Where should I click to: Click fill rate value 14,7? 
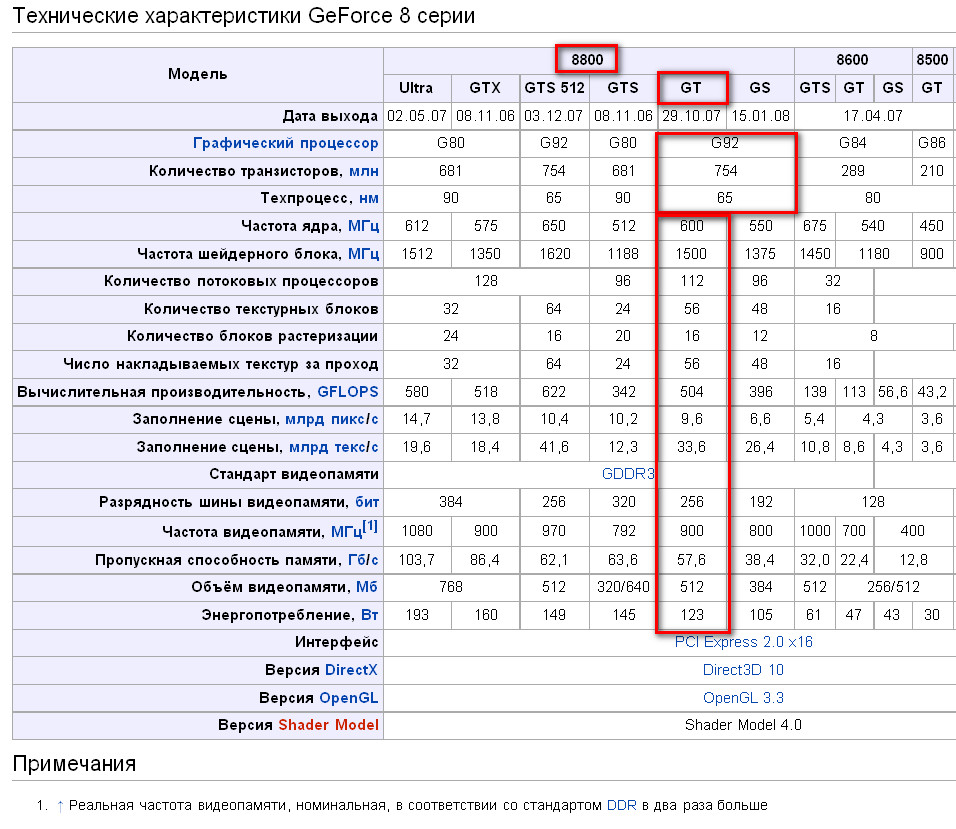point(417,420)
